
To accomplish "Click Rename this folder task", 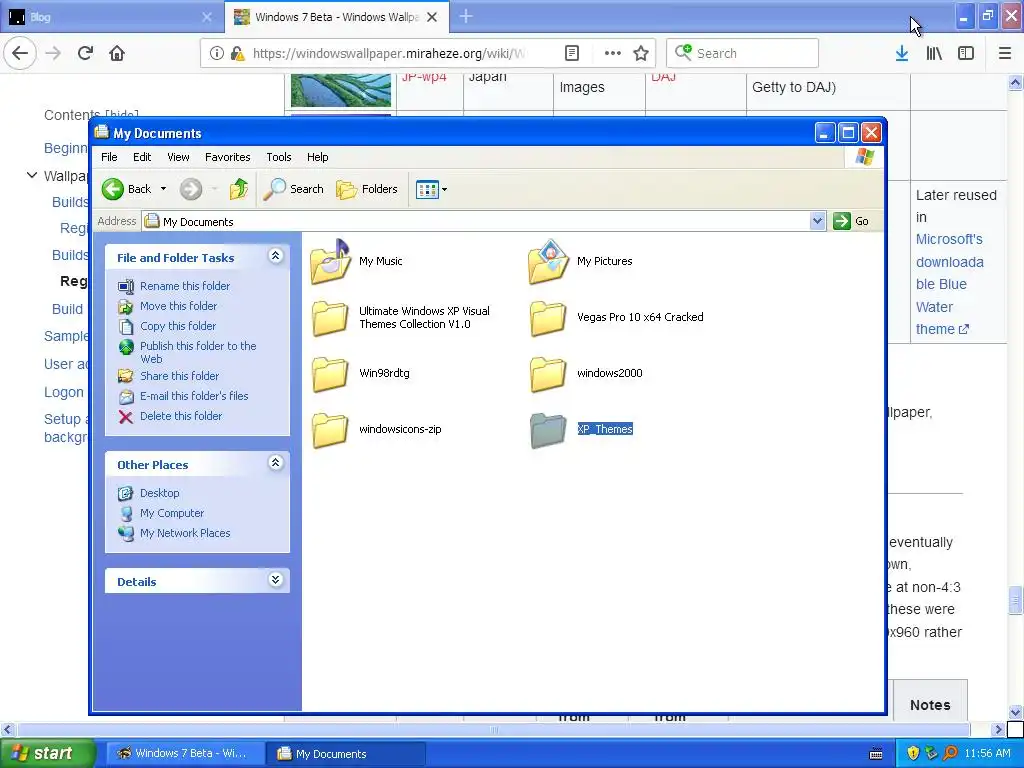I will click(185, 286).
